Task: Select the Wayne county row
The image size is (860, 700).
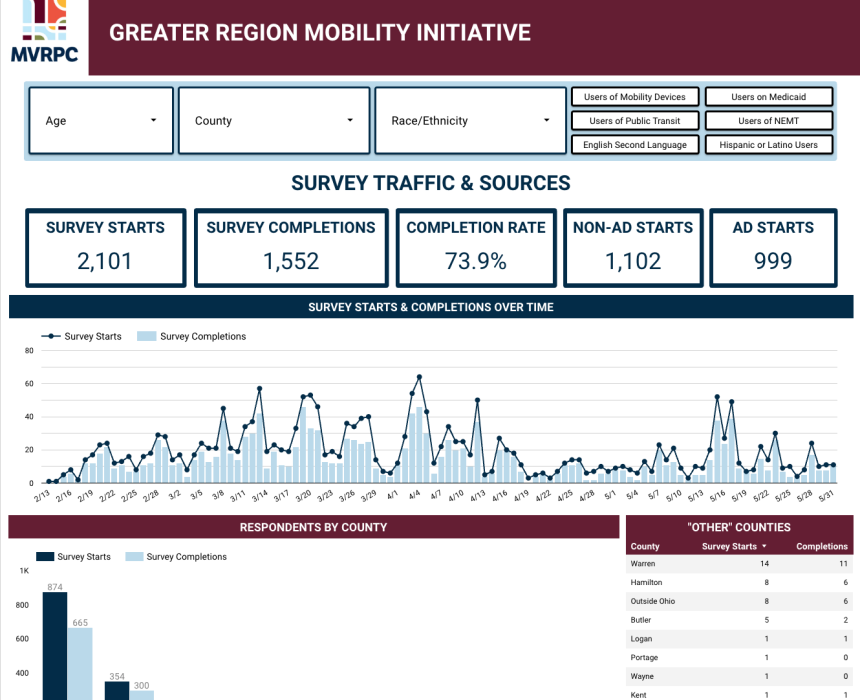Action: [x=739, y=676]
